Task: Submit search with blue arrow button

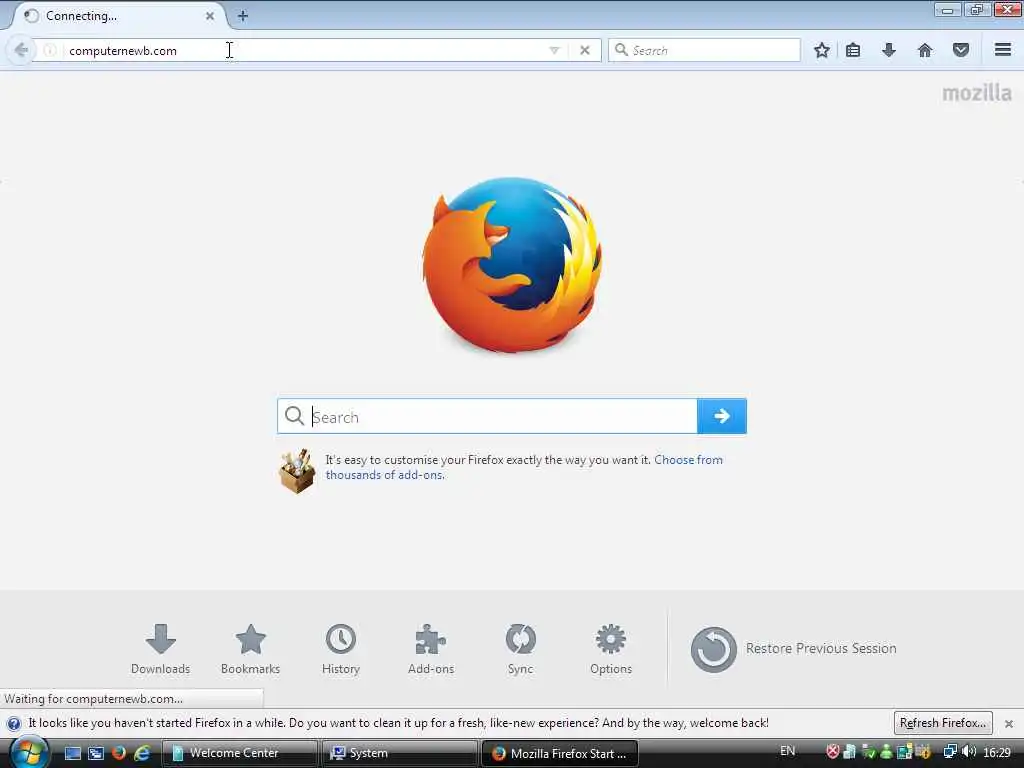Action: point(722,416)
